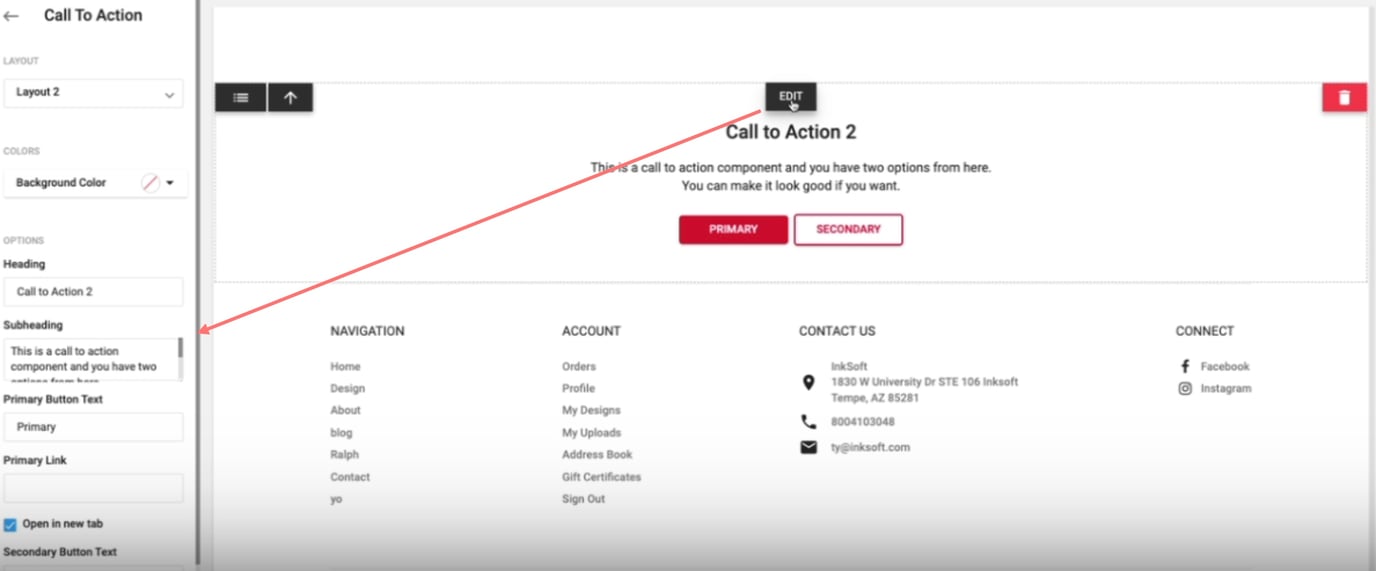Click the phone icon in Contact Us
Screen dimensions: 1376x571
pos(809,422)
